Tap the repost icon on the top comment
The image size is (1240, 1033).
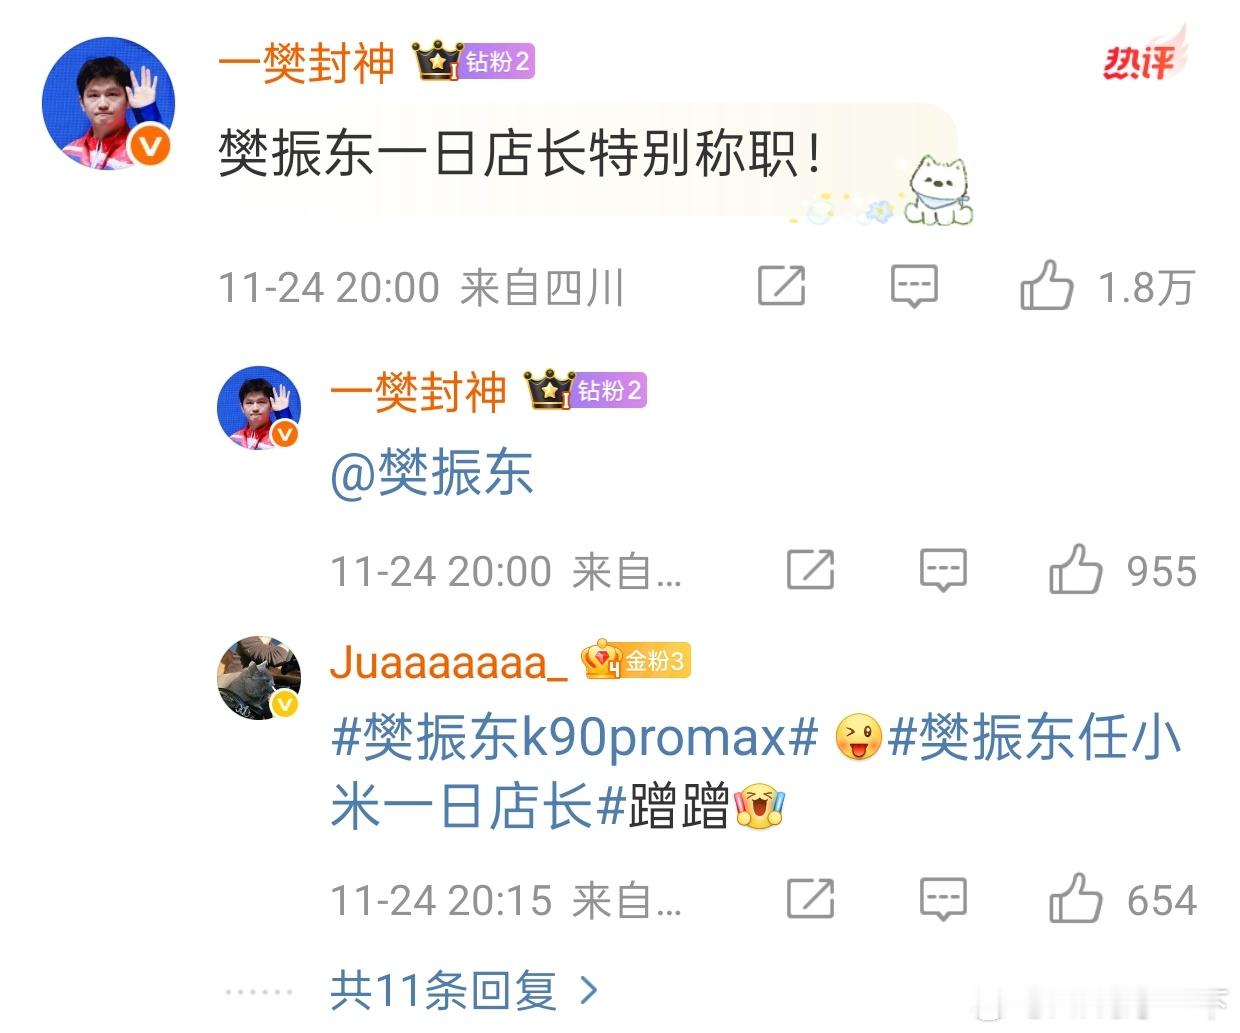(x=781, y=286)
